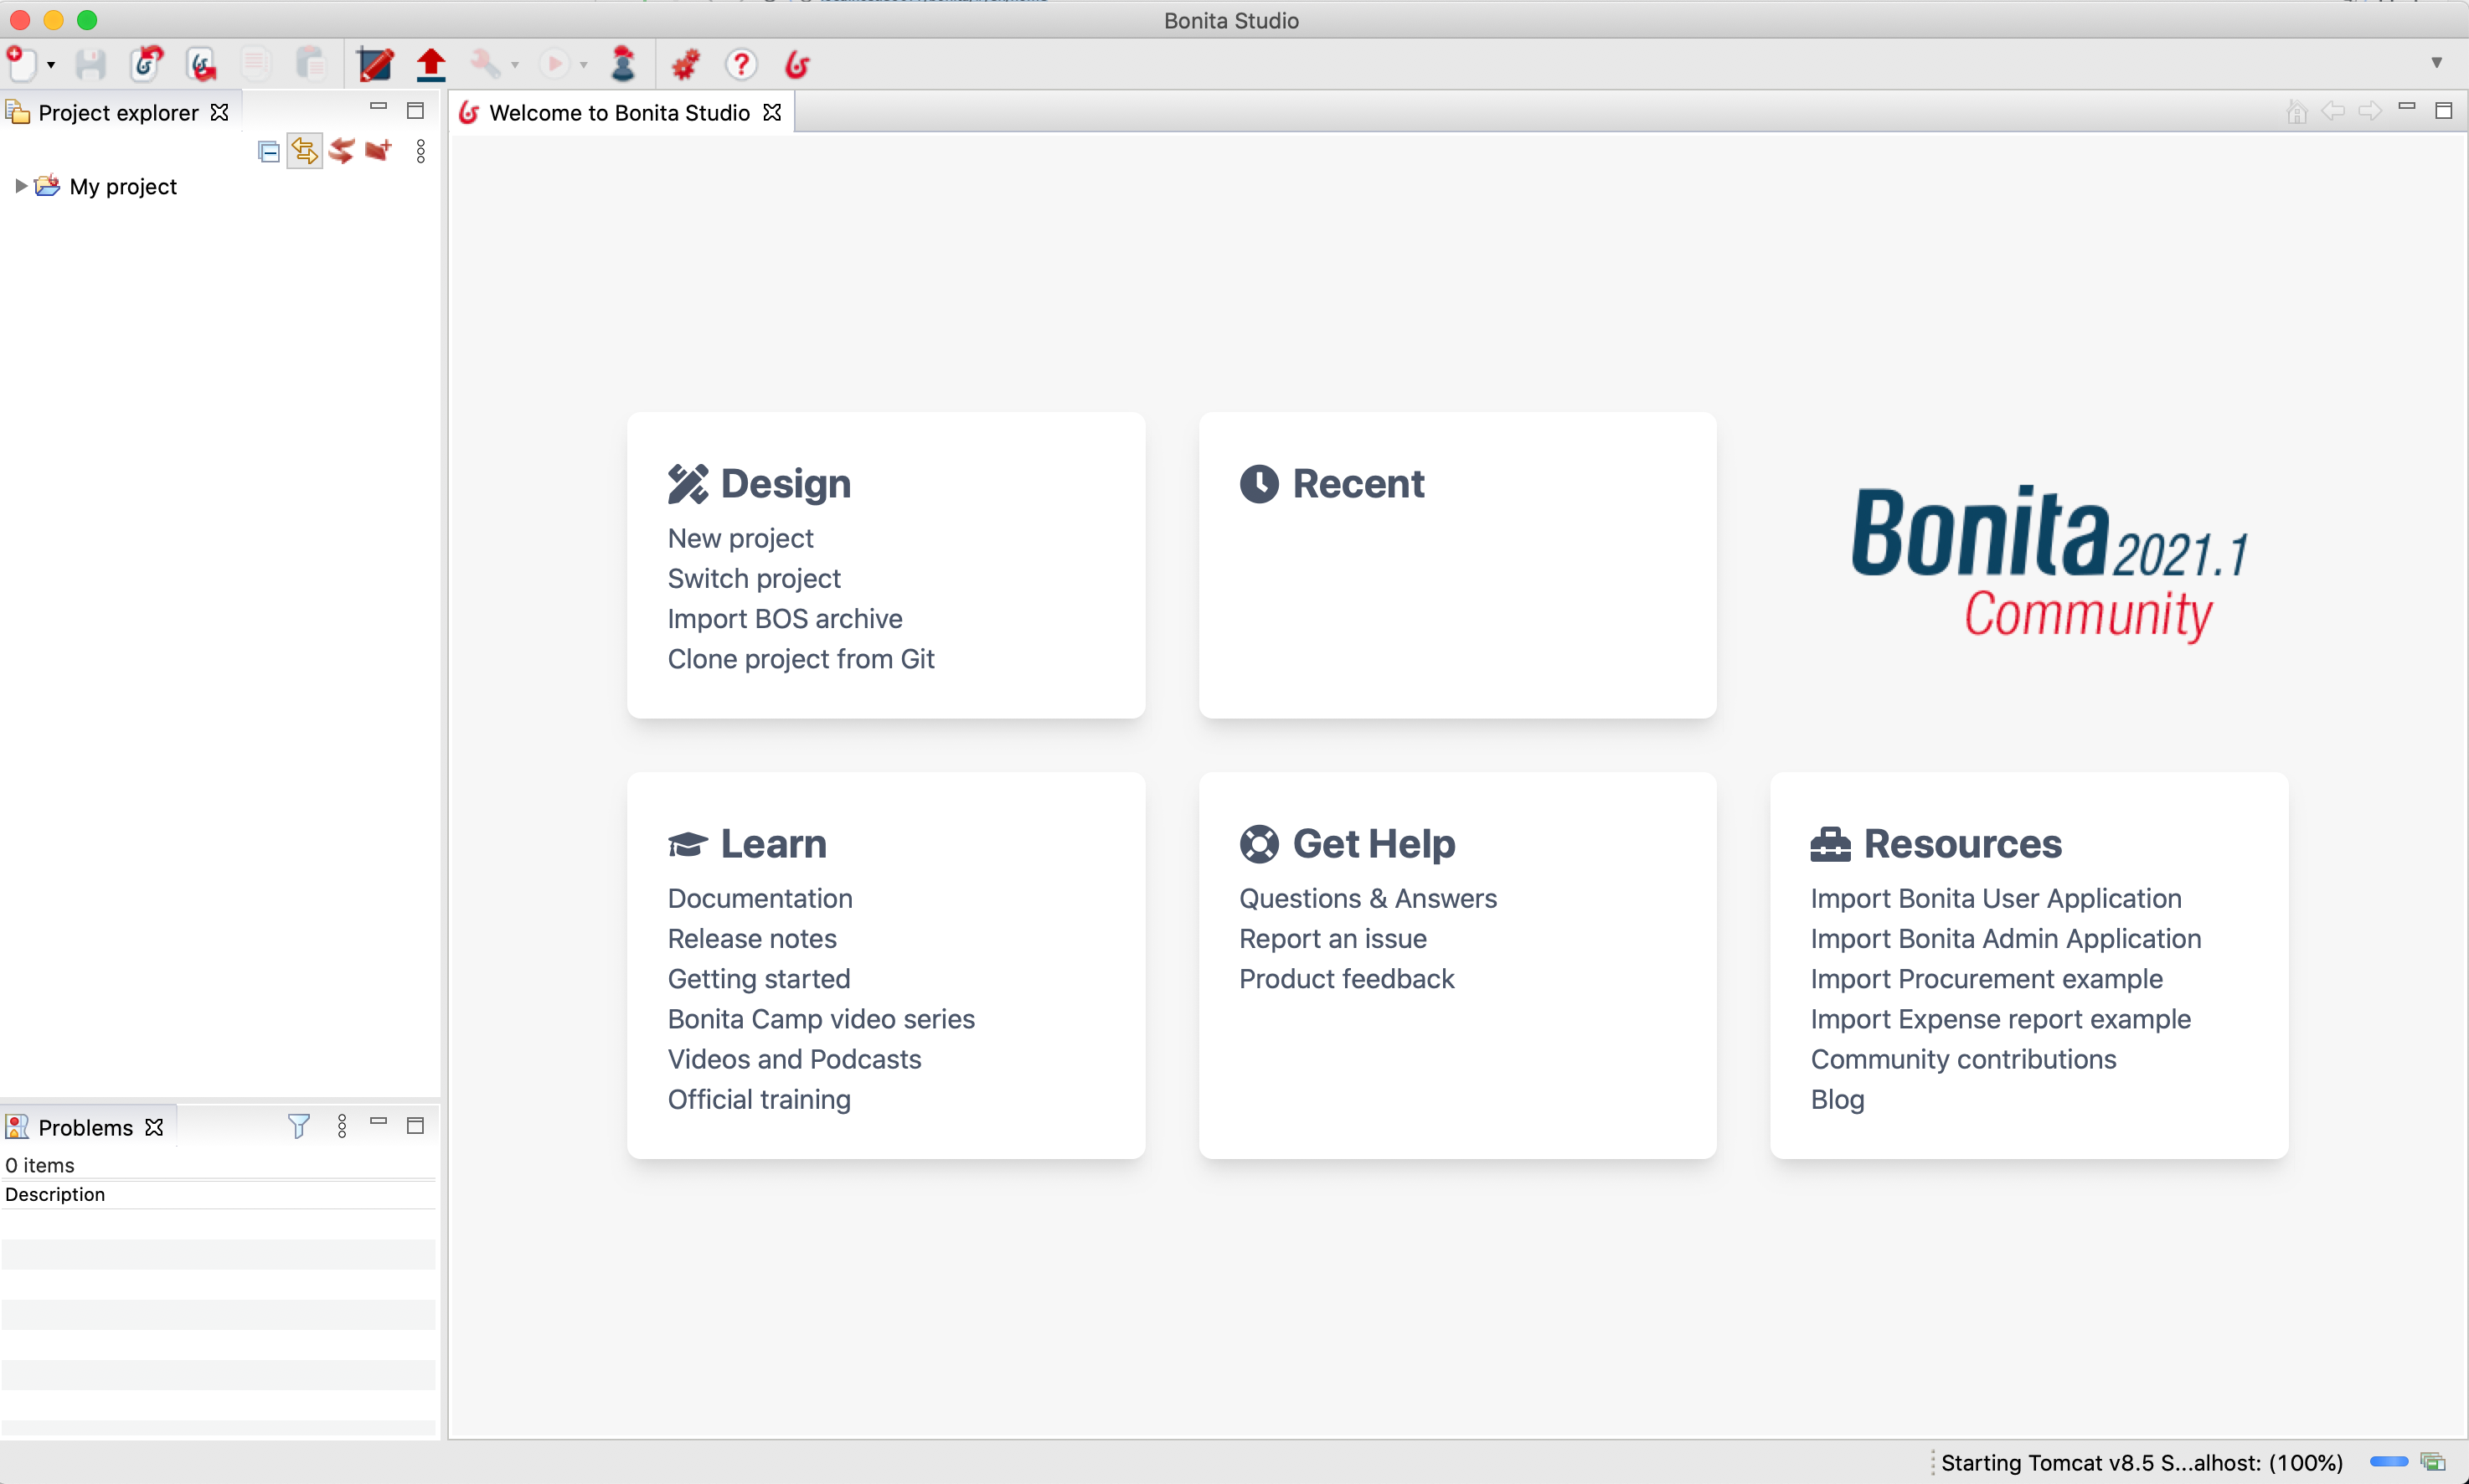Expand the My project tree node

20,186
